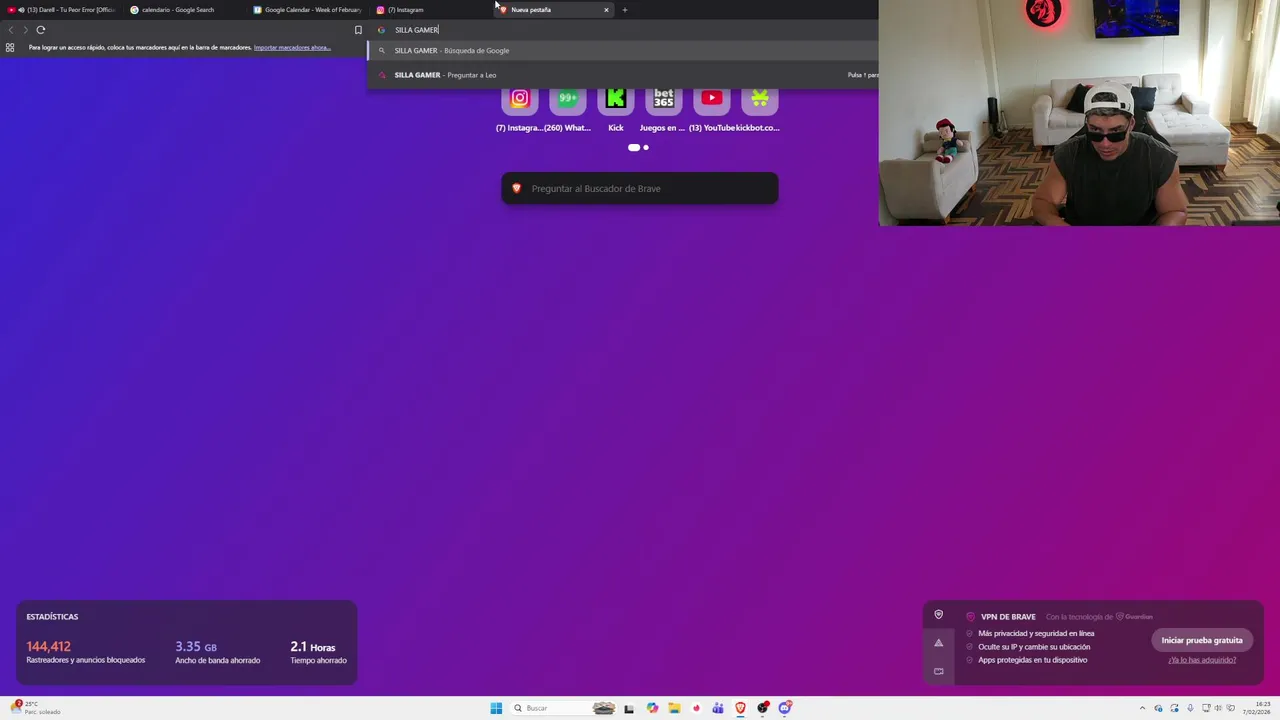
Task: Reload the page with refresh icon
Action: (41, 30)
